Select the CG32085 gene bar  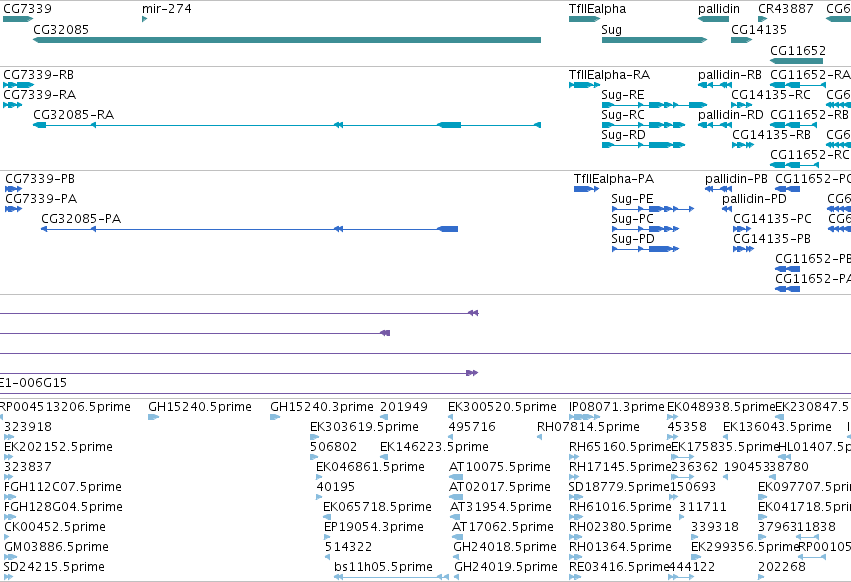tap(287, 40)
